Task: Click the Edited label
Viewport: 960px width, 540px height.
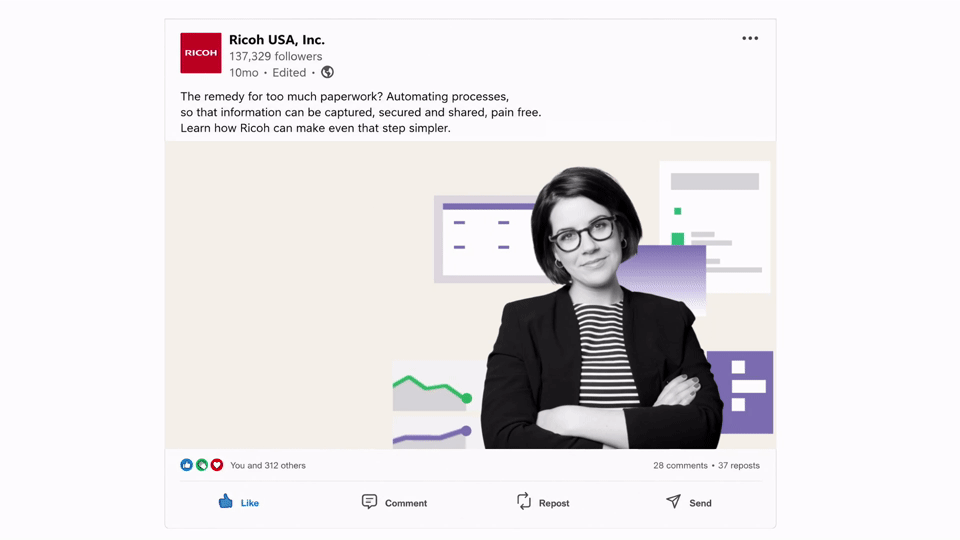Action: point(289,73)
